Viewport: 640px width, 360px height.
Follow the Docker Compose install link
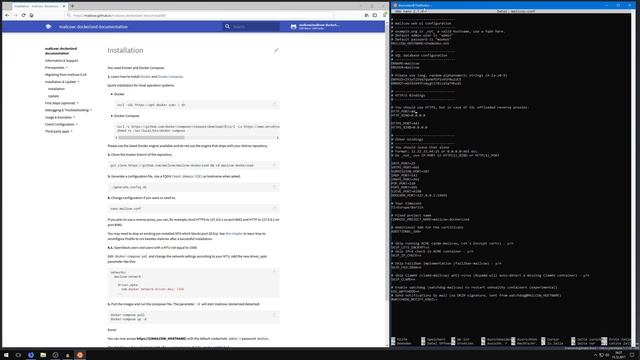pyautogui.click(x=170, y=77)
